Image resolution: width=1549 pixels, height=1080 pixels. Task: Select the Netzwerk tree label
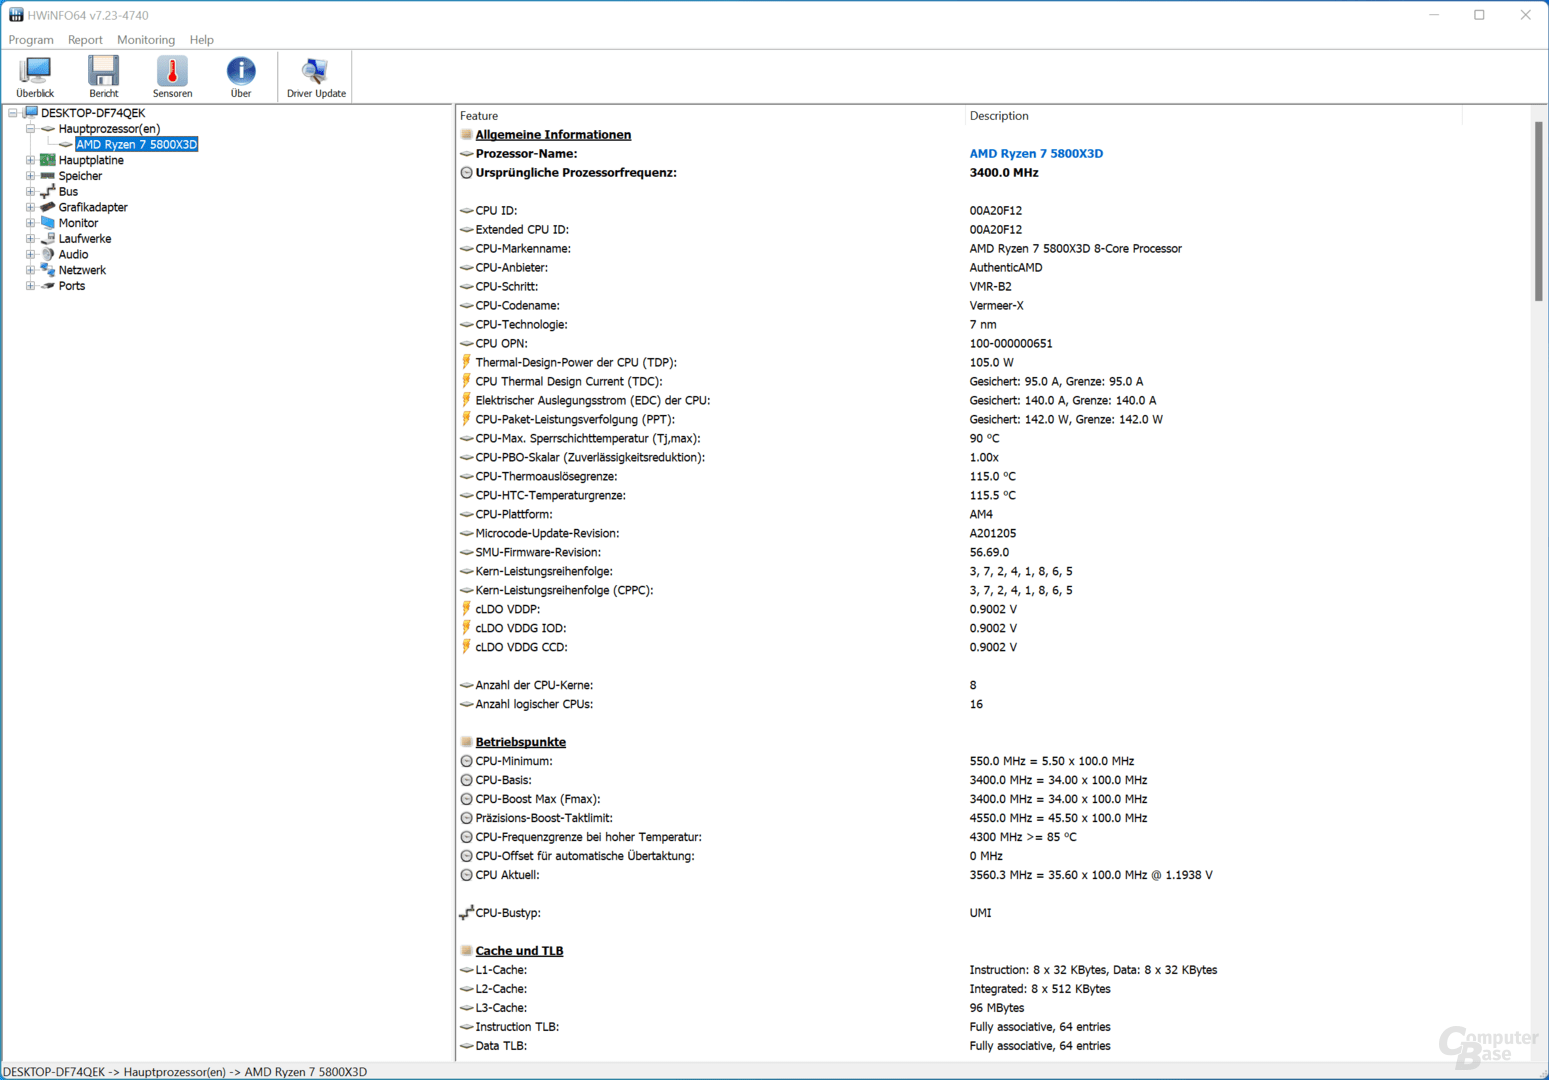point(82,270)
